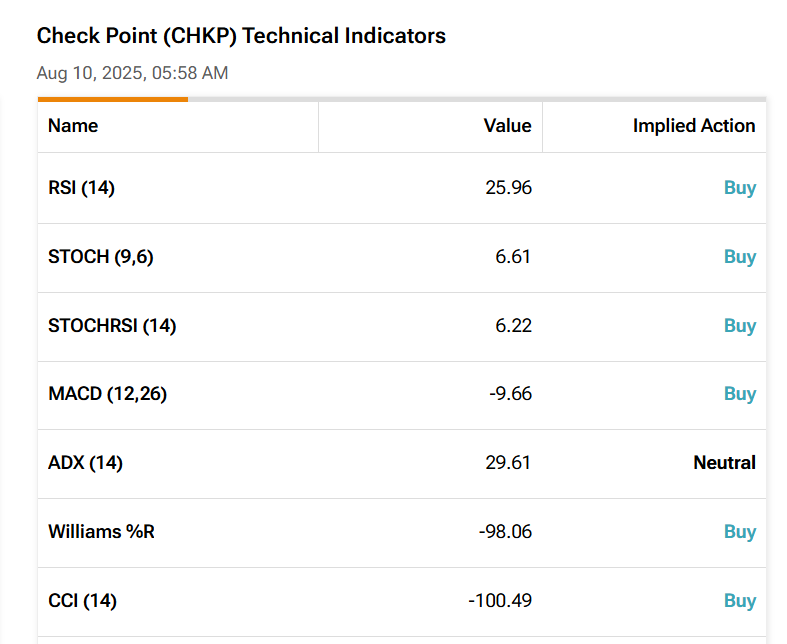Click the CCI (14) indicator name
This screenshot has height=644, width=787.
tap(82, 601)
